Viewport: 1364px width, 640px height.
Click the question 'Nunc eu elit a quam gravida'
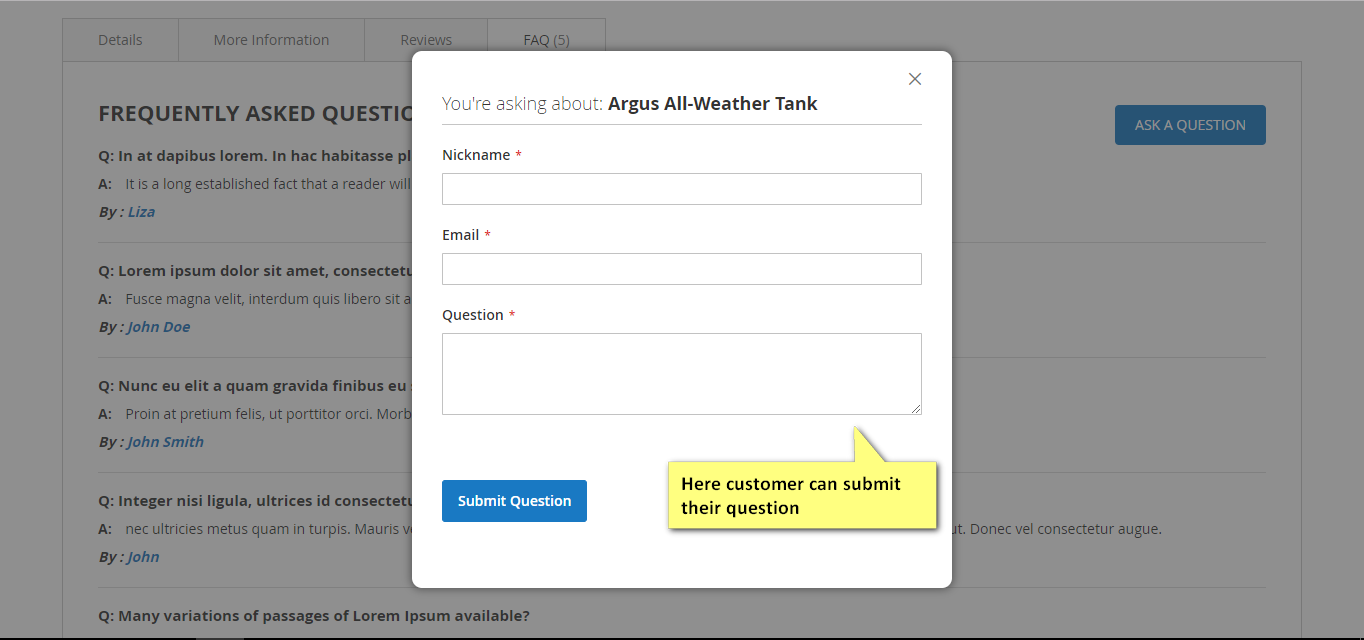point(255,386)
